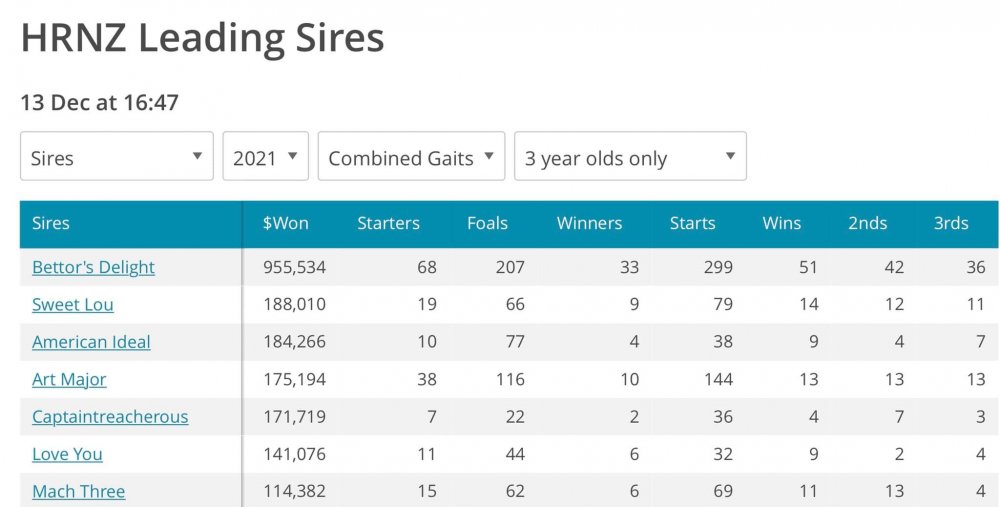Click the Sires column header
Viewport: 1000px width, 507px height.
point(51,223)
